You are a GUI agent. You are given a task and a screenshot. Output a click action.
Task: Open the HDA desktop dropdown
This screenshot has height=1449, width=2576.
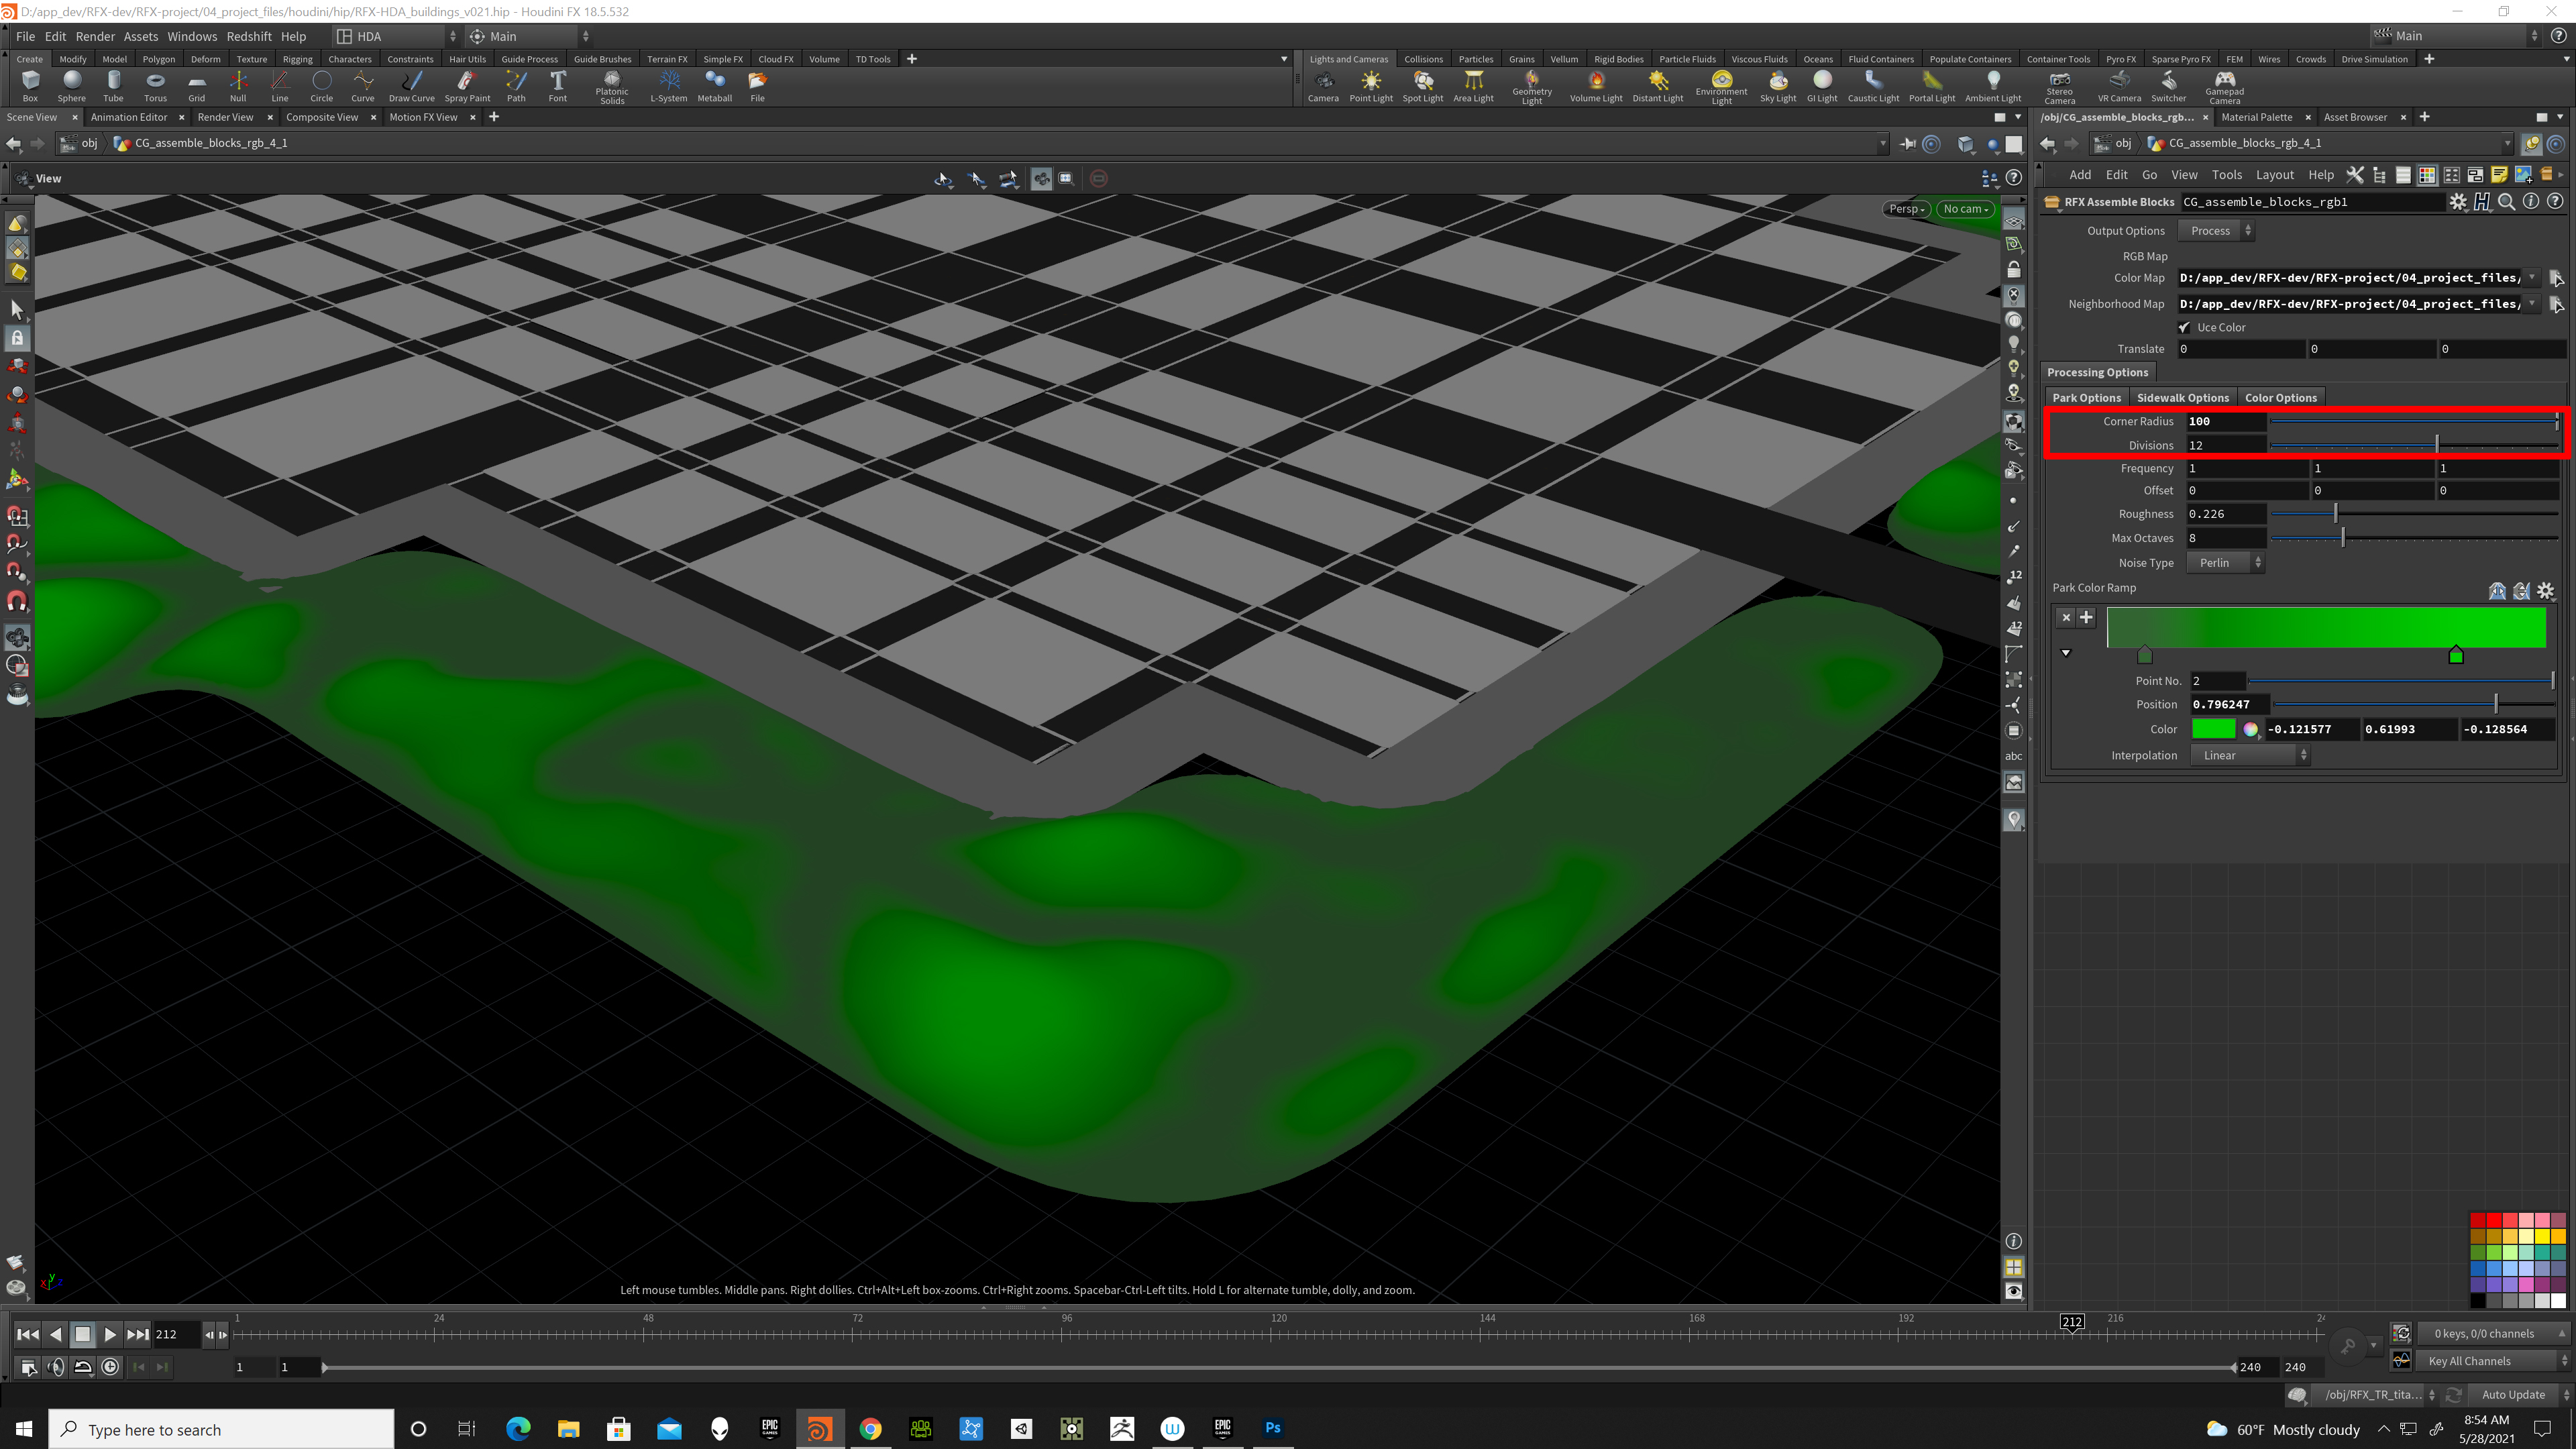396,36
